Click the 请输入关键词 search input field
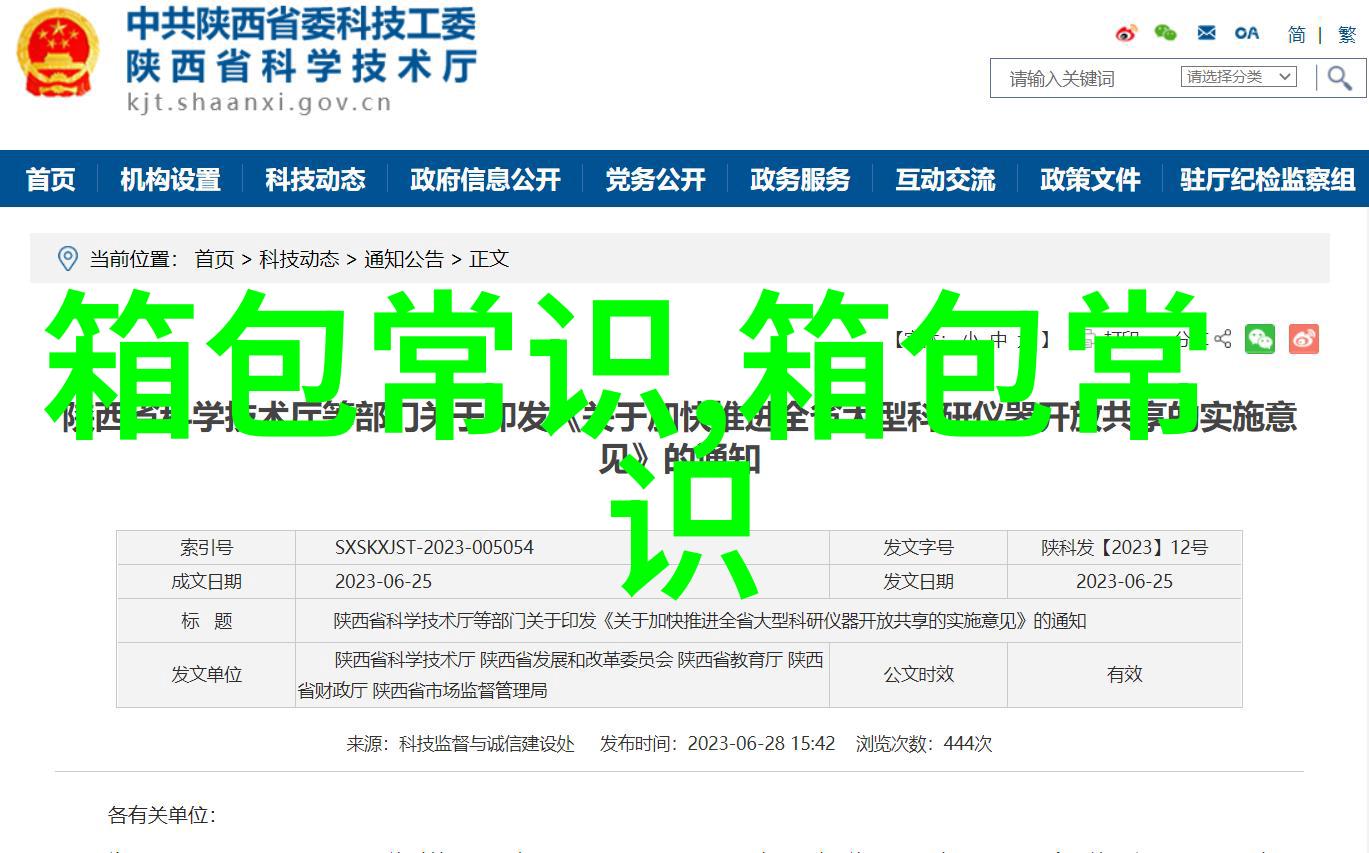 [1085, 78]
